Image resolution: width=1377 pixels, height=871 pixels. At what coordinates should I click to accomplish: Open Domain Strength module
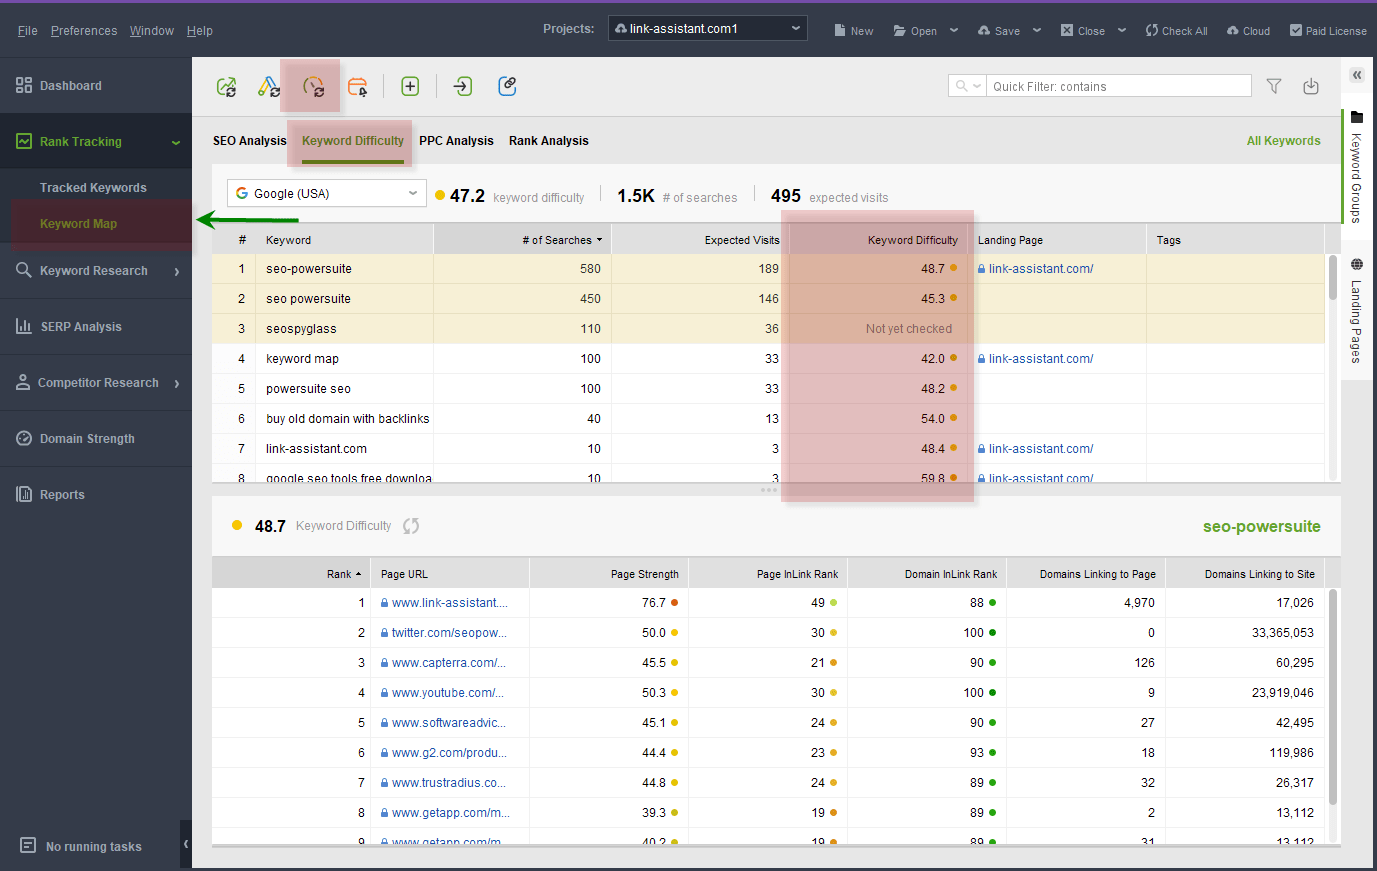coord(96,439)
